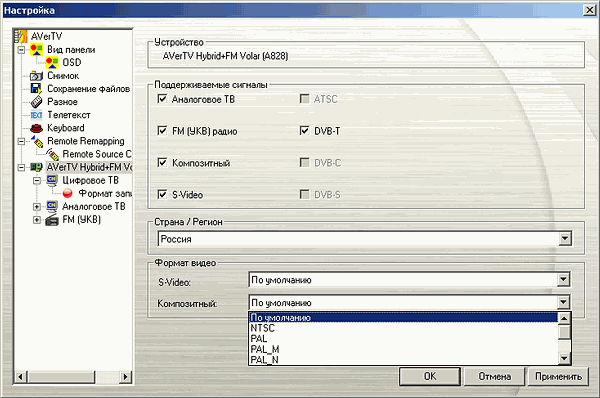Click the Сохранение файлов floppy icon
The image size is (600, 398).
(x=36, y=89)
